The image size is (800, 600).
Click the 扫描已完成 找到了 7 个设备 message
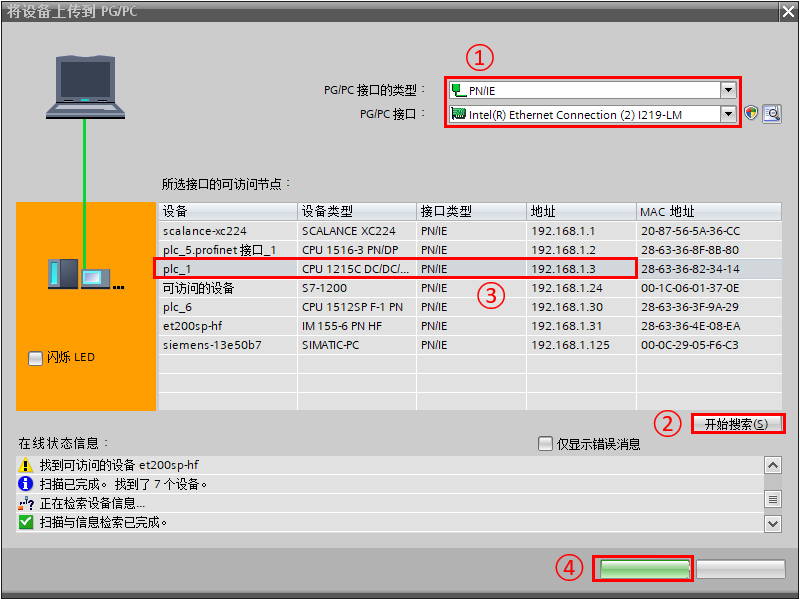[x=123, y=484]
